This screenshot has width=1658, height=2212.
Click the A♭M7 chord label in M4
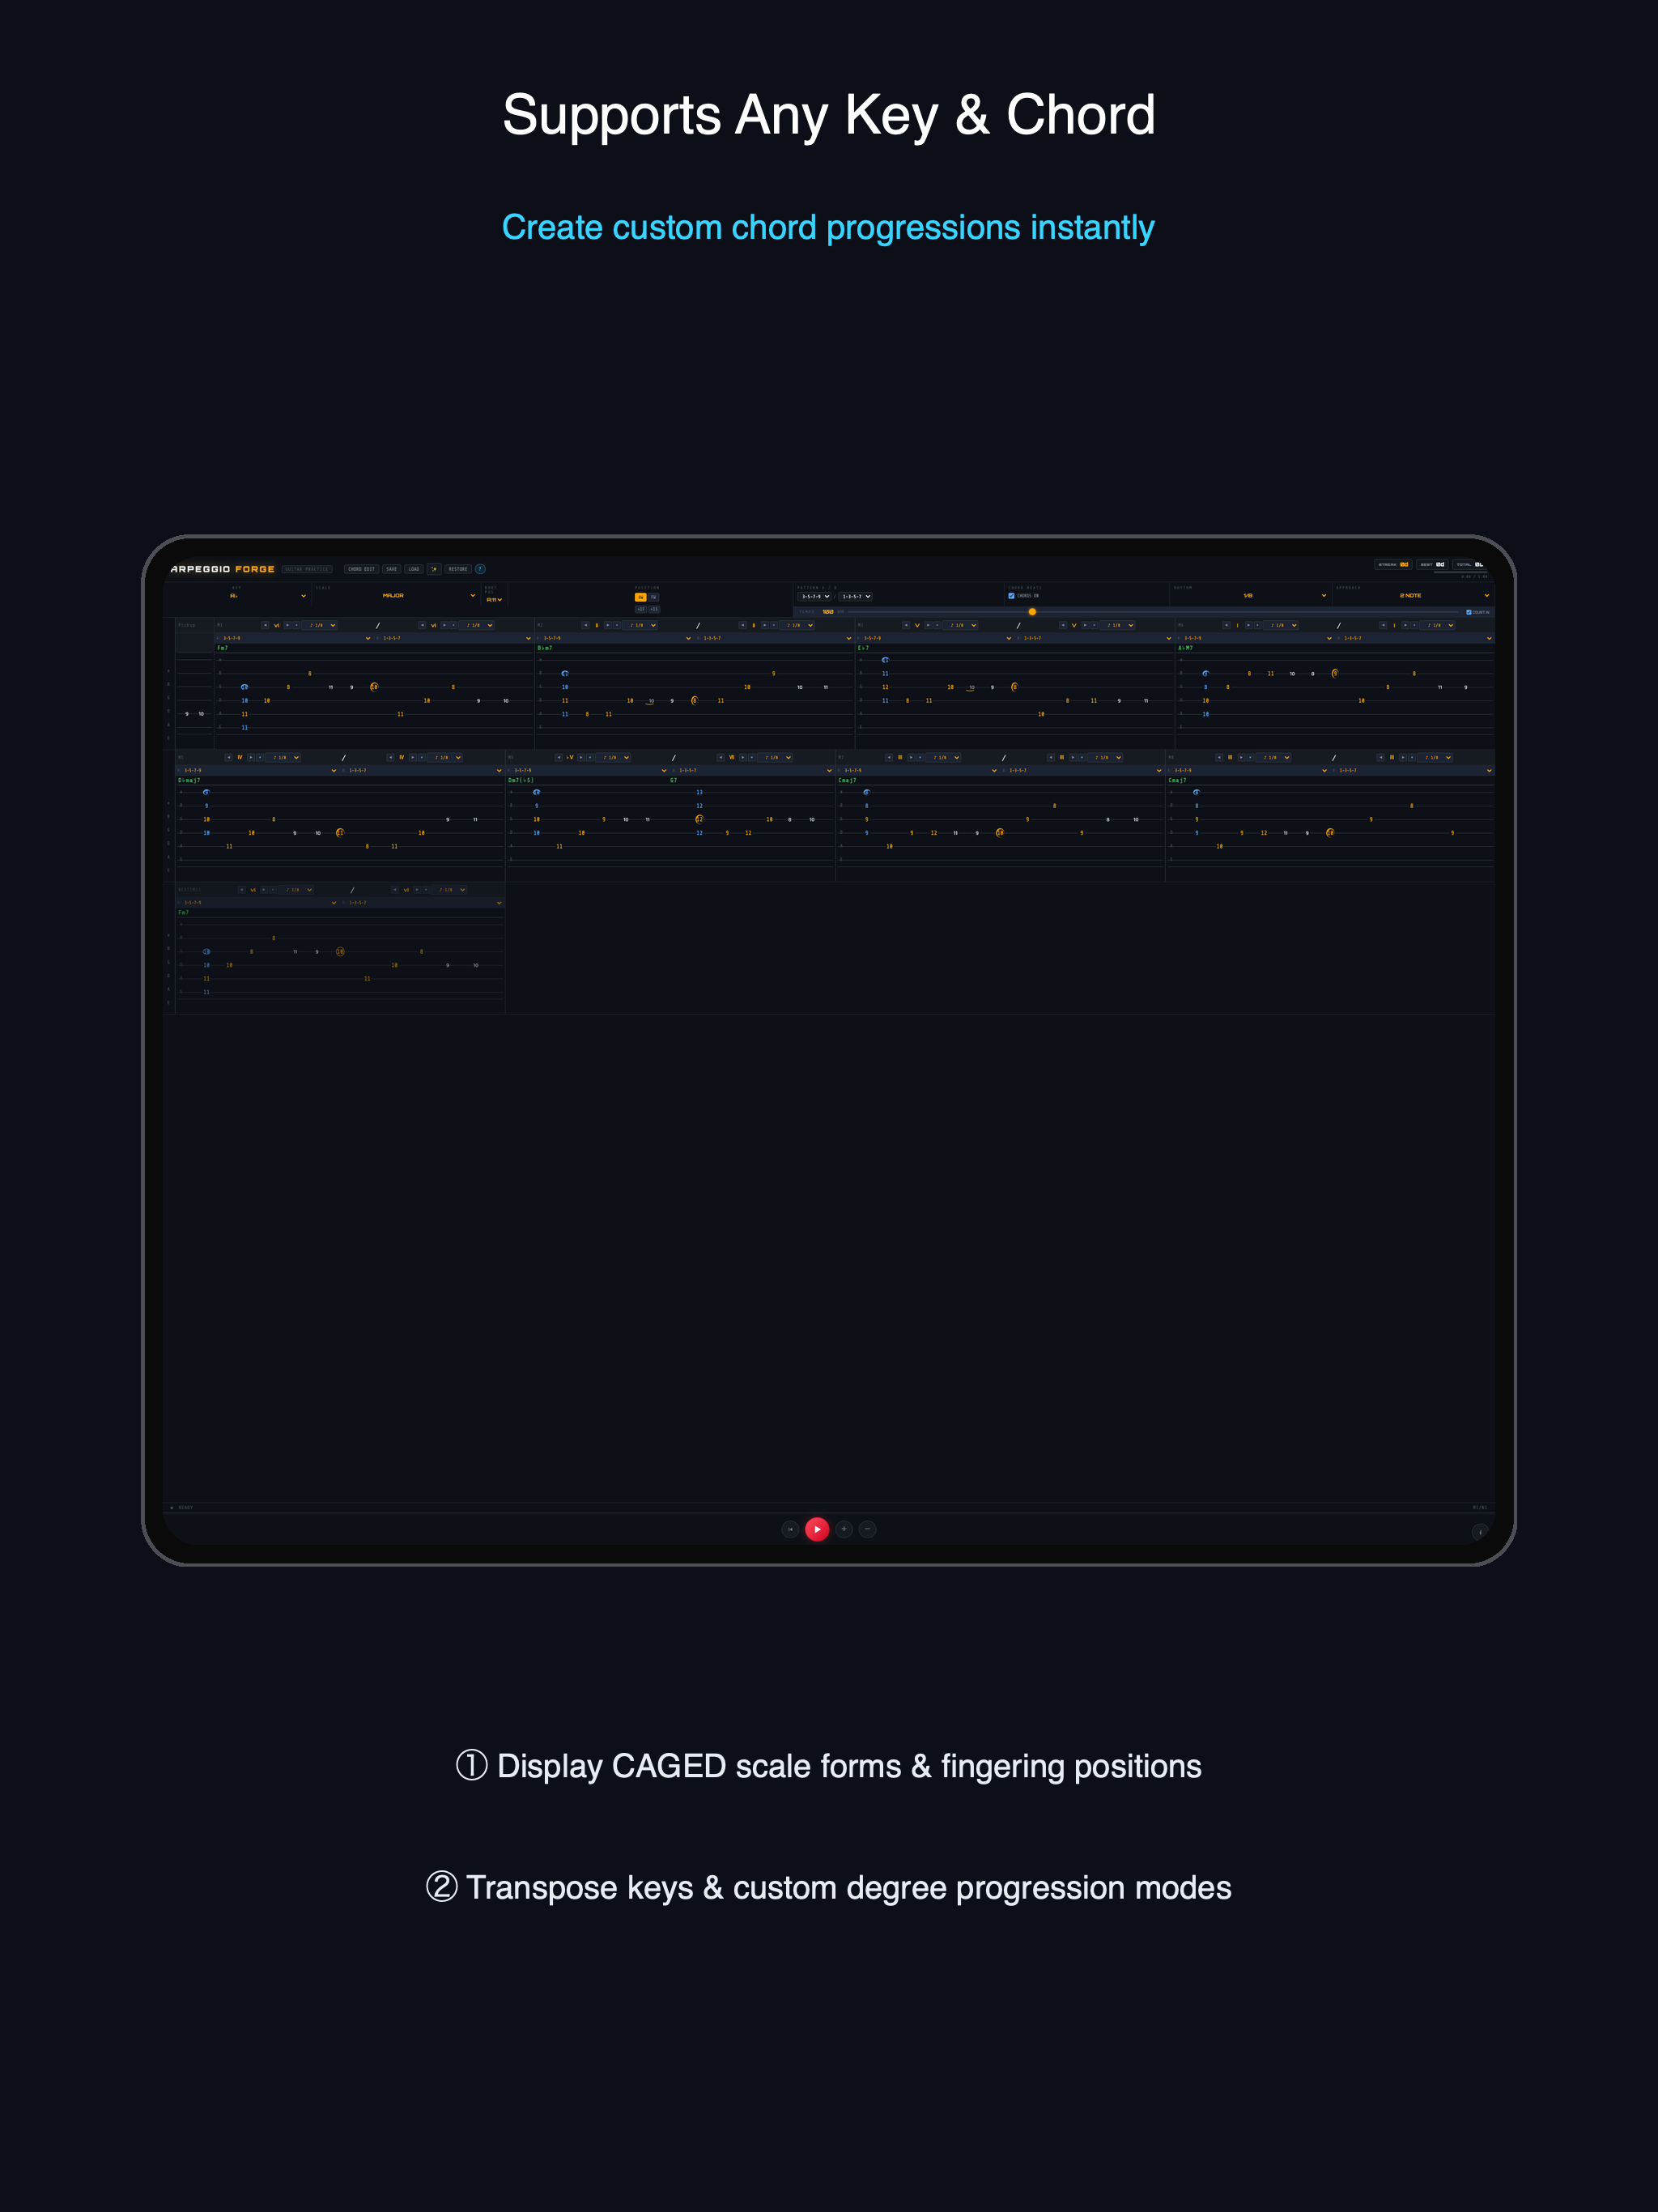click(1186, 648)
